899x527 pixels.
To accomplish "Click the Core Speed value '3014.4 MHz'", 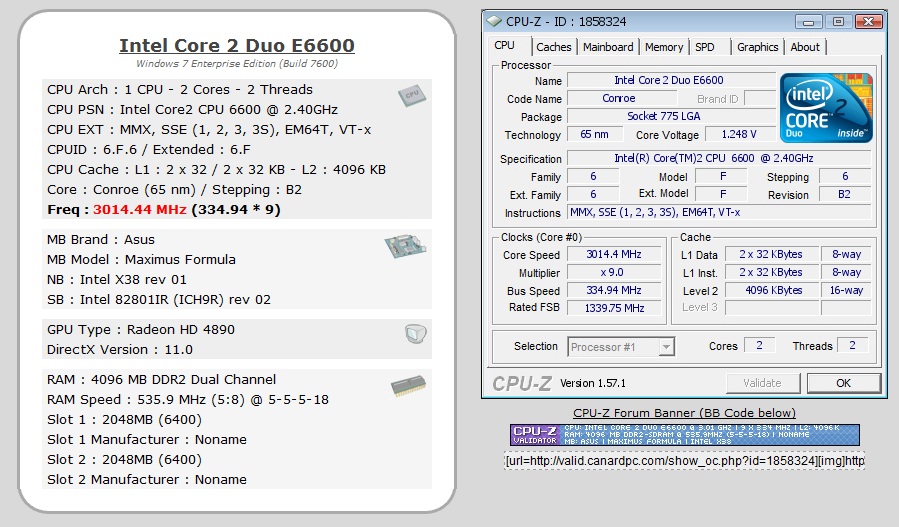I will point(613,254).
